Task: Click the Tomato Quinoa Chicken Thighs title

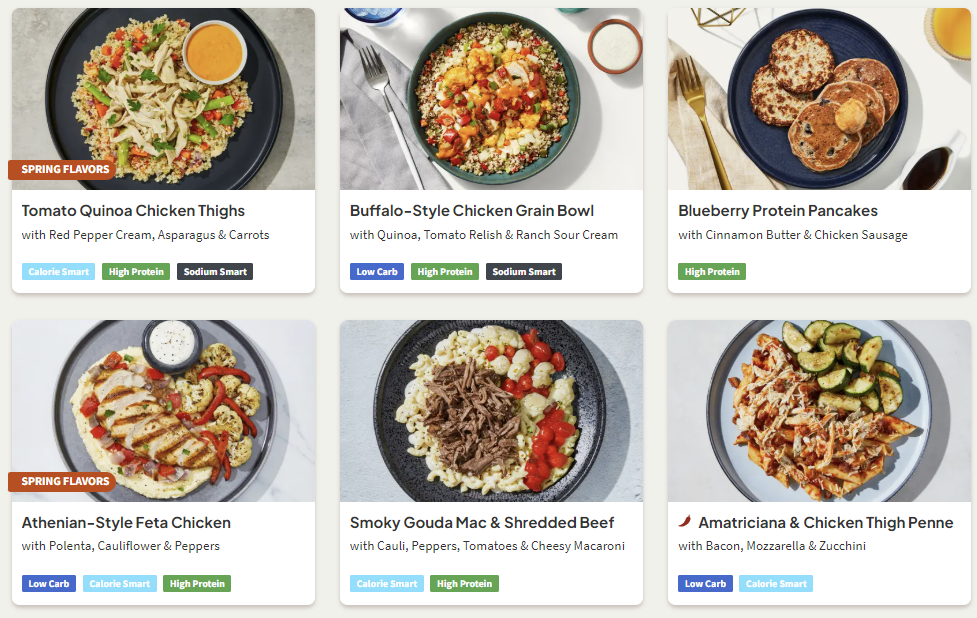Action: [133, 211]
